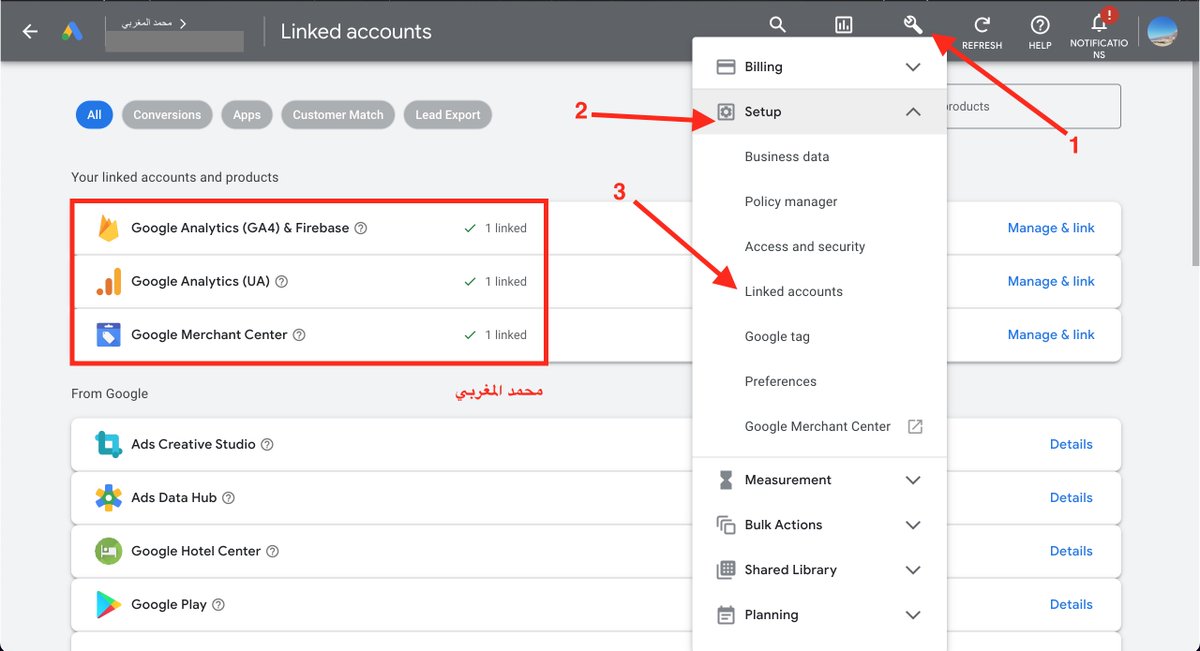The width and height of the screenshot is (1200, 651).
Task: Click the page vertical scrollbar
Action: click(x=1194, y=165)
